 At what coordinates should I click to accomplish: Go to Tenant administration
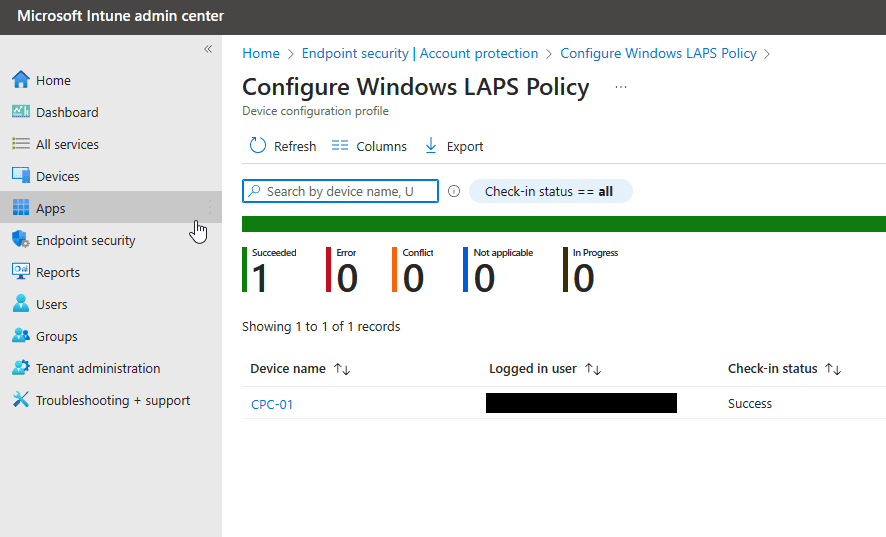[x=98, y=368]
